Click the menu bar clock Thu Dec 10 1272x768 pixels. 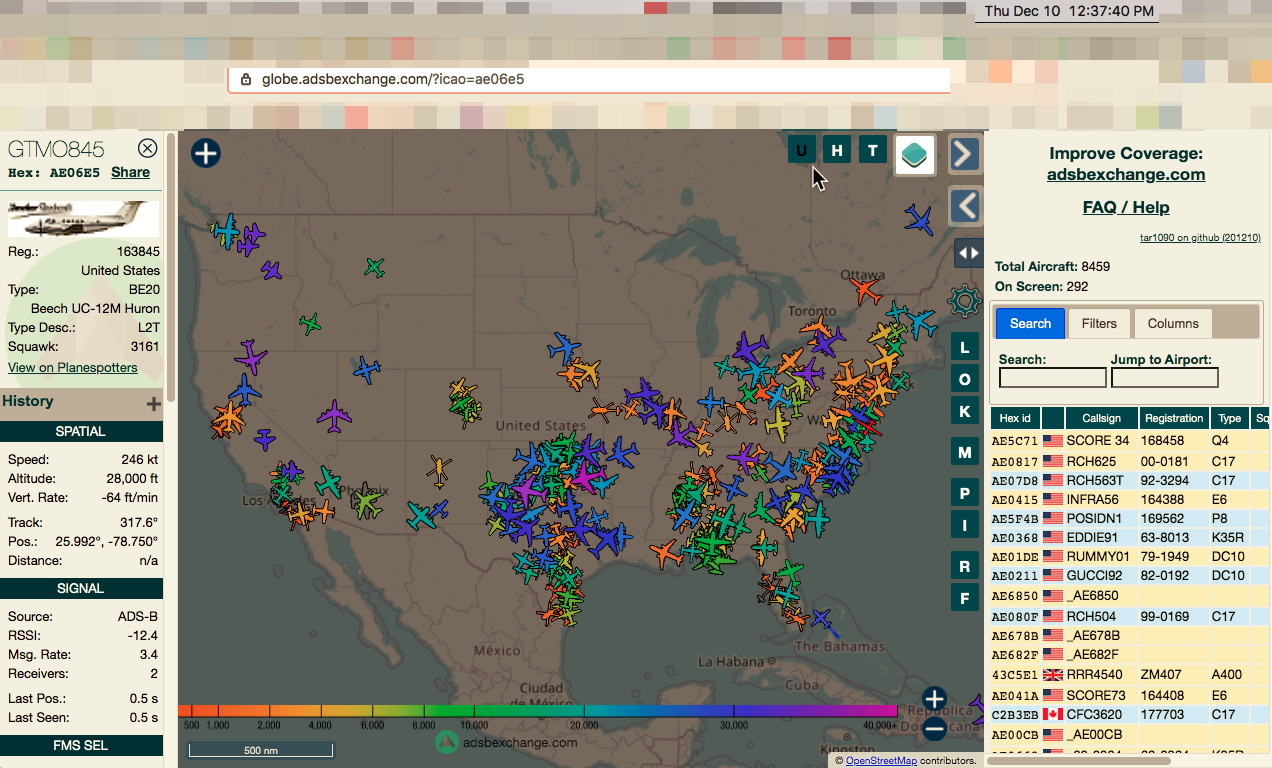coord(1070,11)
